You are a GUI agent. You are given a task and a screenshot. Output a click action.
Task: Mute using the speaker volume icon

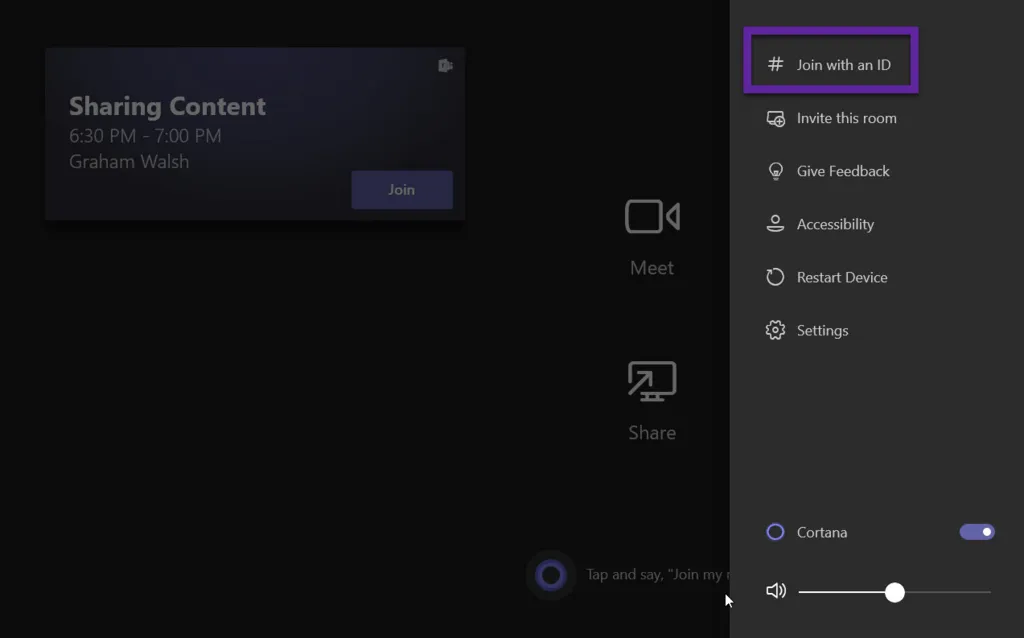[776, 591]
